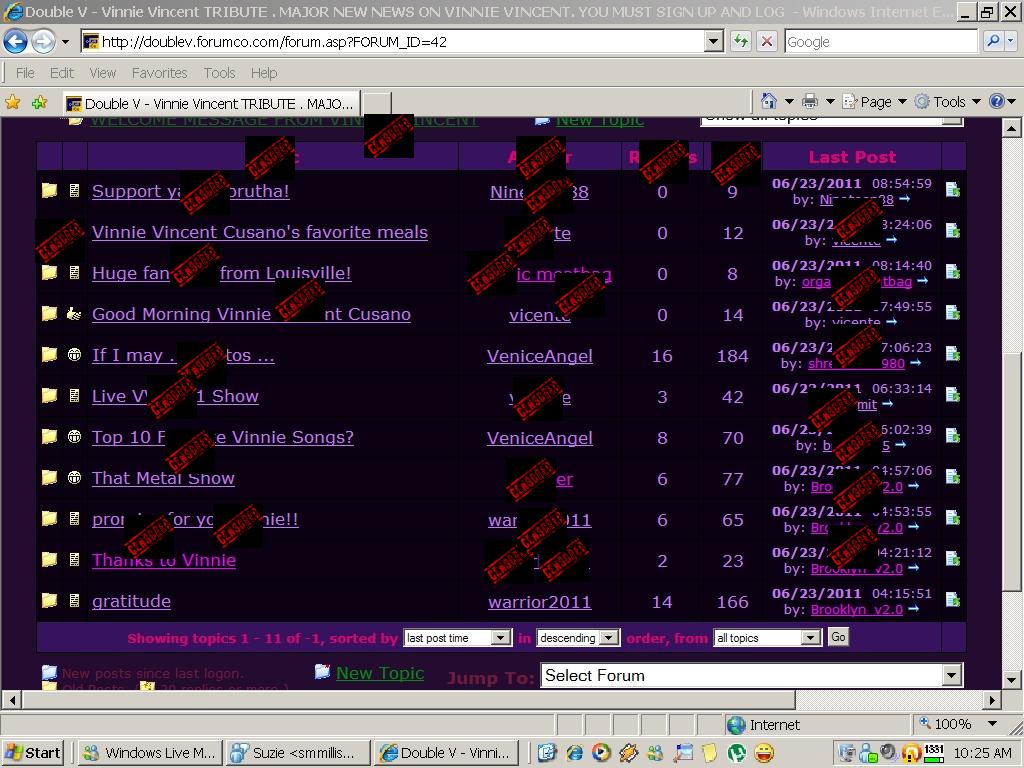Click folder icon beside Top 10 topic

pyautogui.click(x=50, y=436)
